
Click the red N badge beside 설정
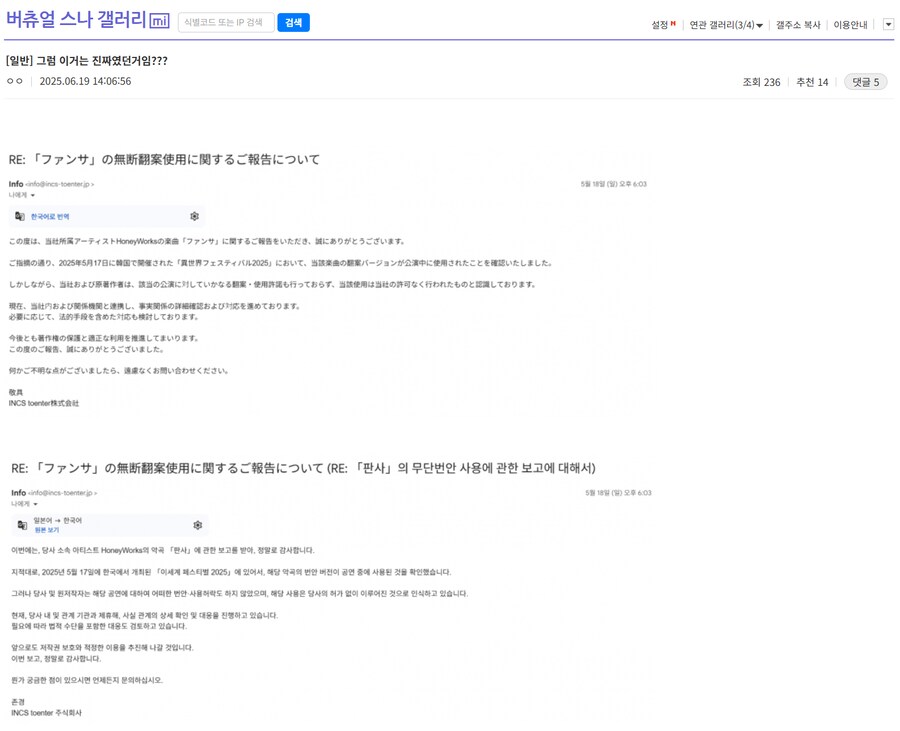tap(673, 23)
